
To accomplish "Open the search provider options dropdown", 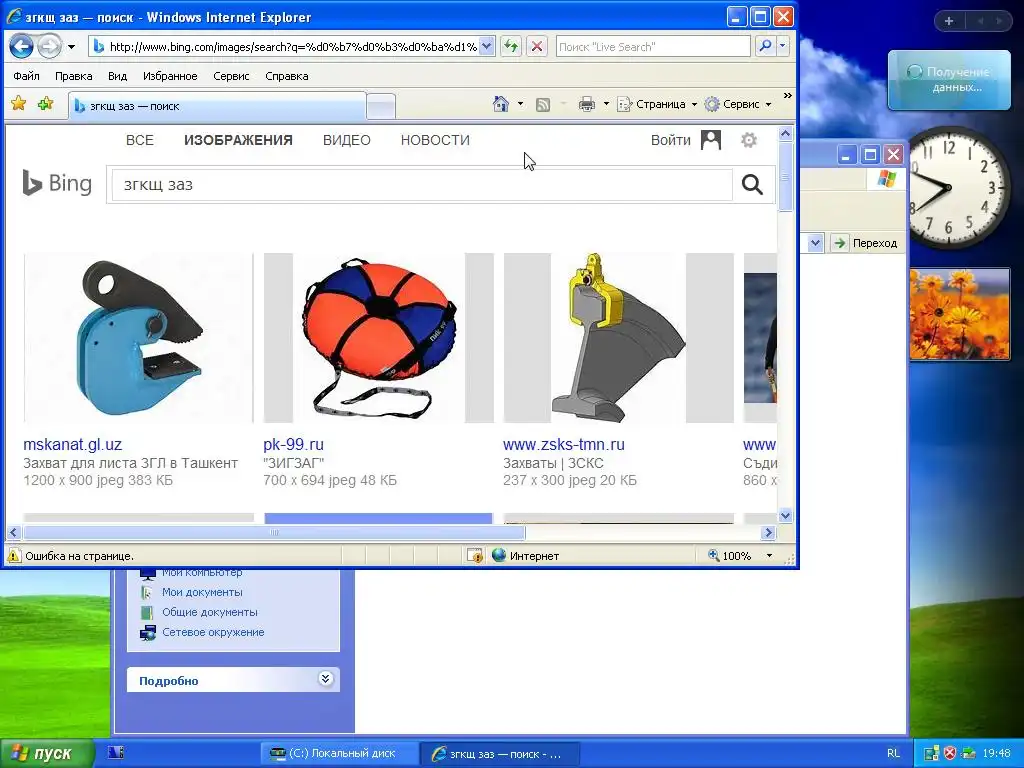I will 782,46.
